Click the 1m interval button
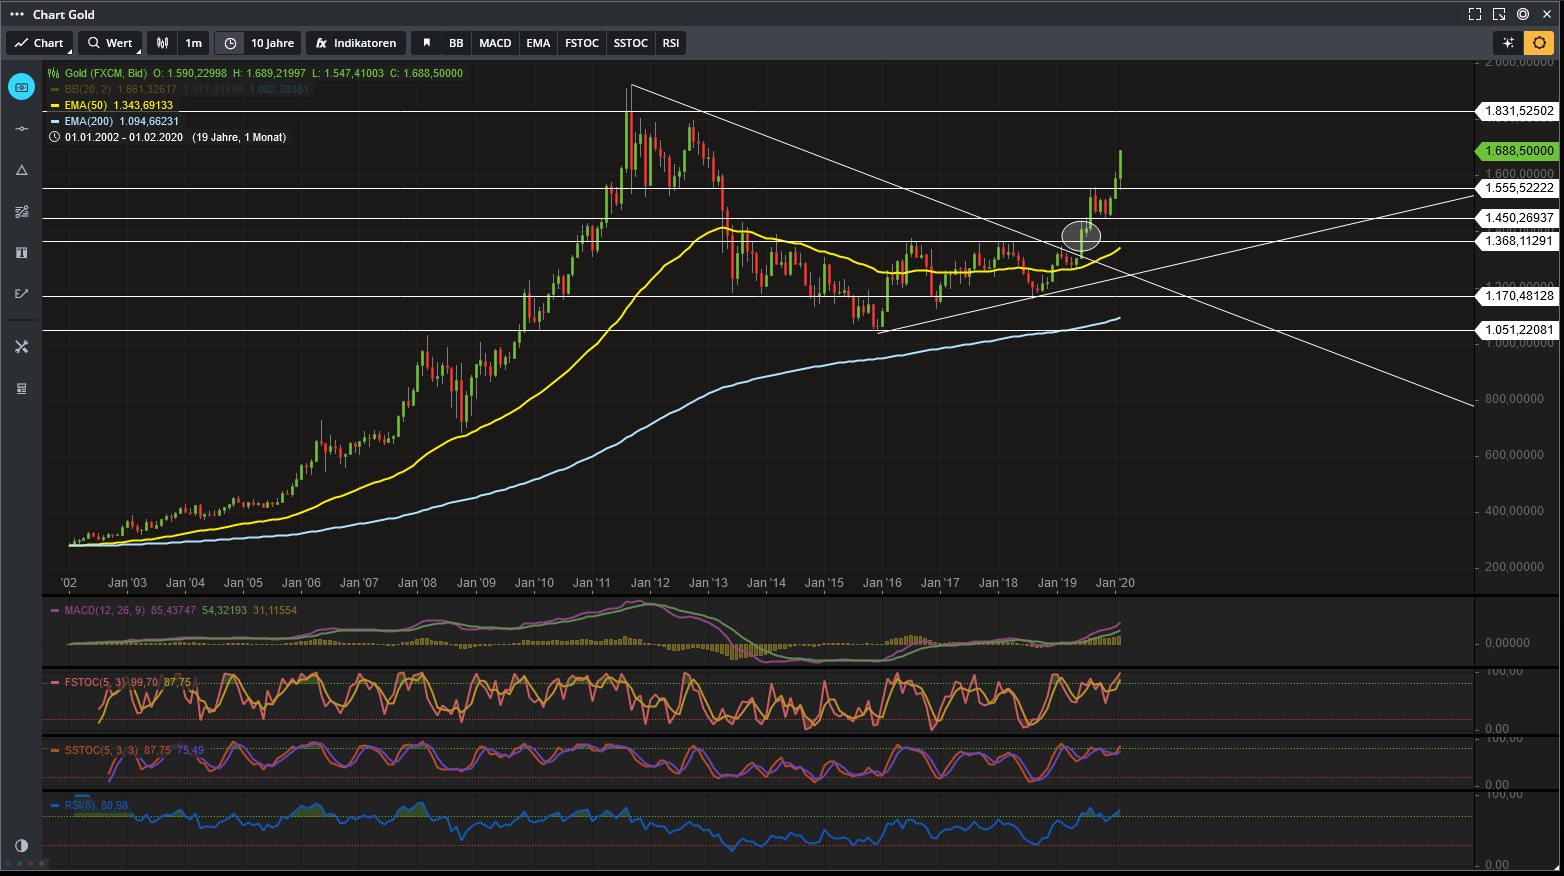1564x876 pixels. point(194,43)
